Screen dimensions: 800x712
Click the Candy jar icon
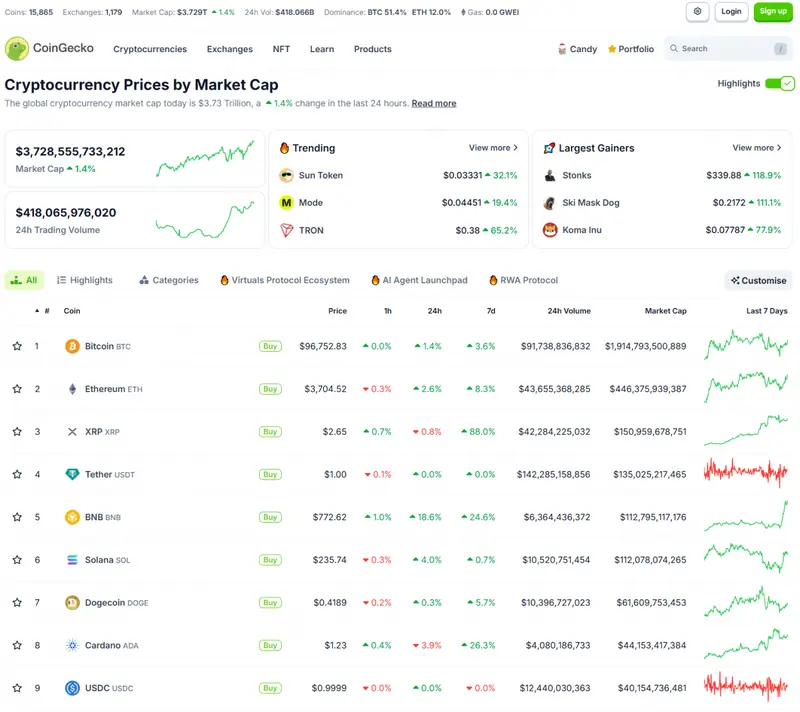click(562, 49)
